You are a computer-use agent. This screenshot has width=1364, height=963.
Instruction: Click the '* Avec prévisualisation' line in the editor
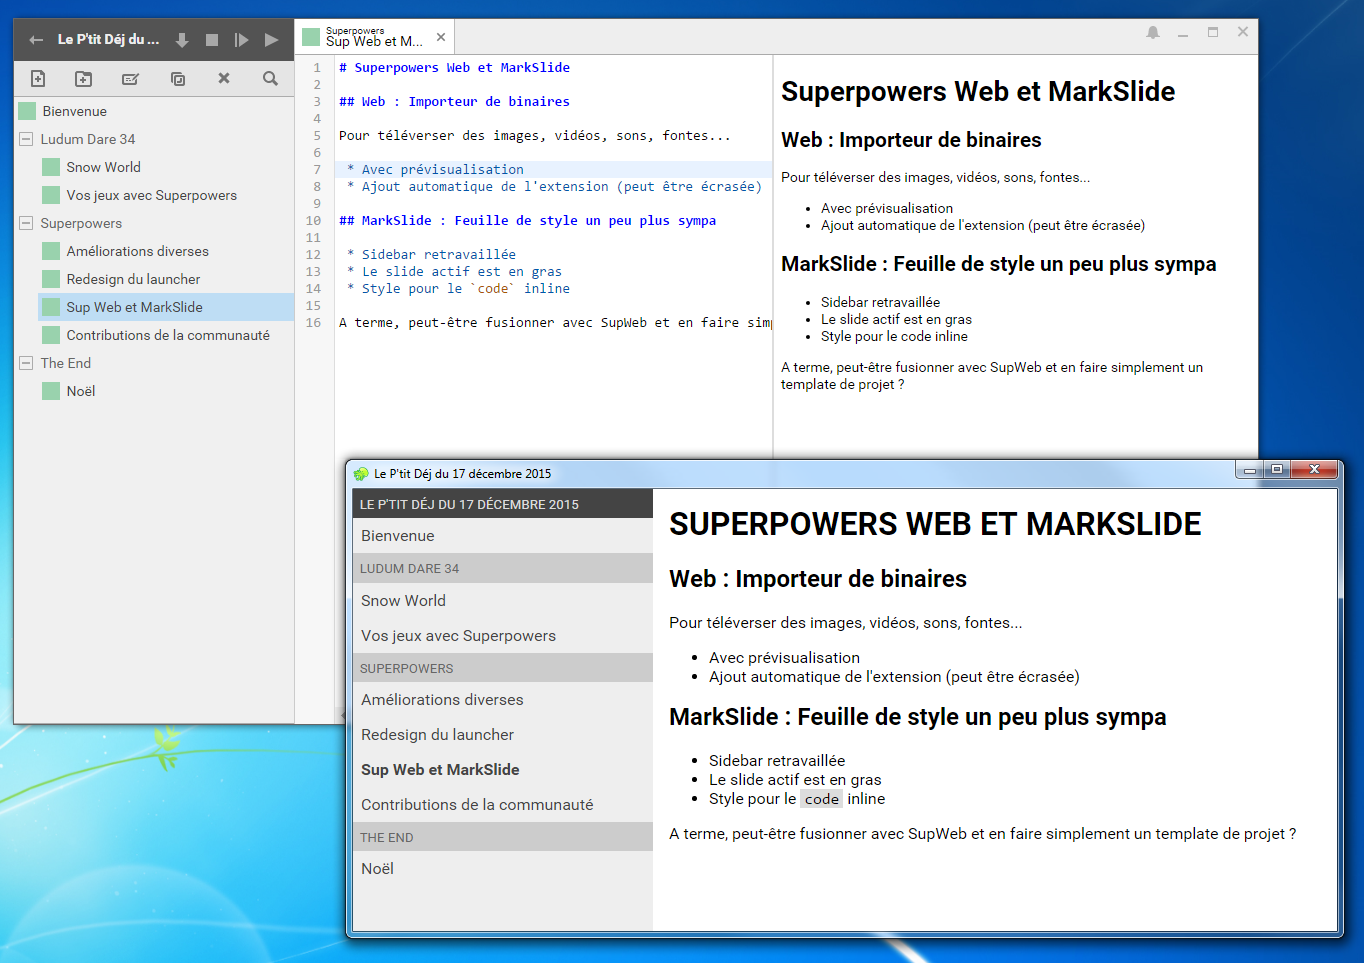[435, 169]
